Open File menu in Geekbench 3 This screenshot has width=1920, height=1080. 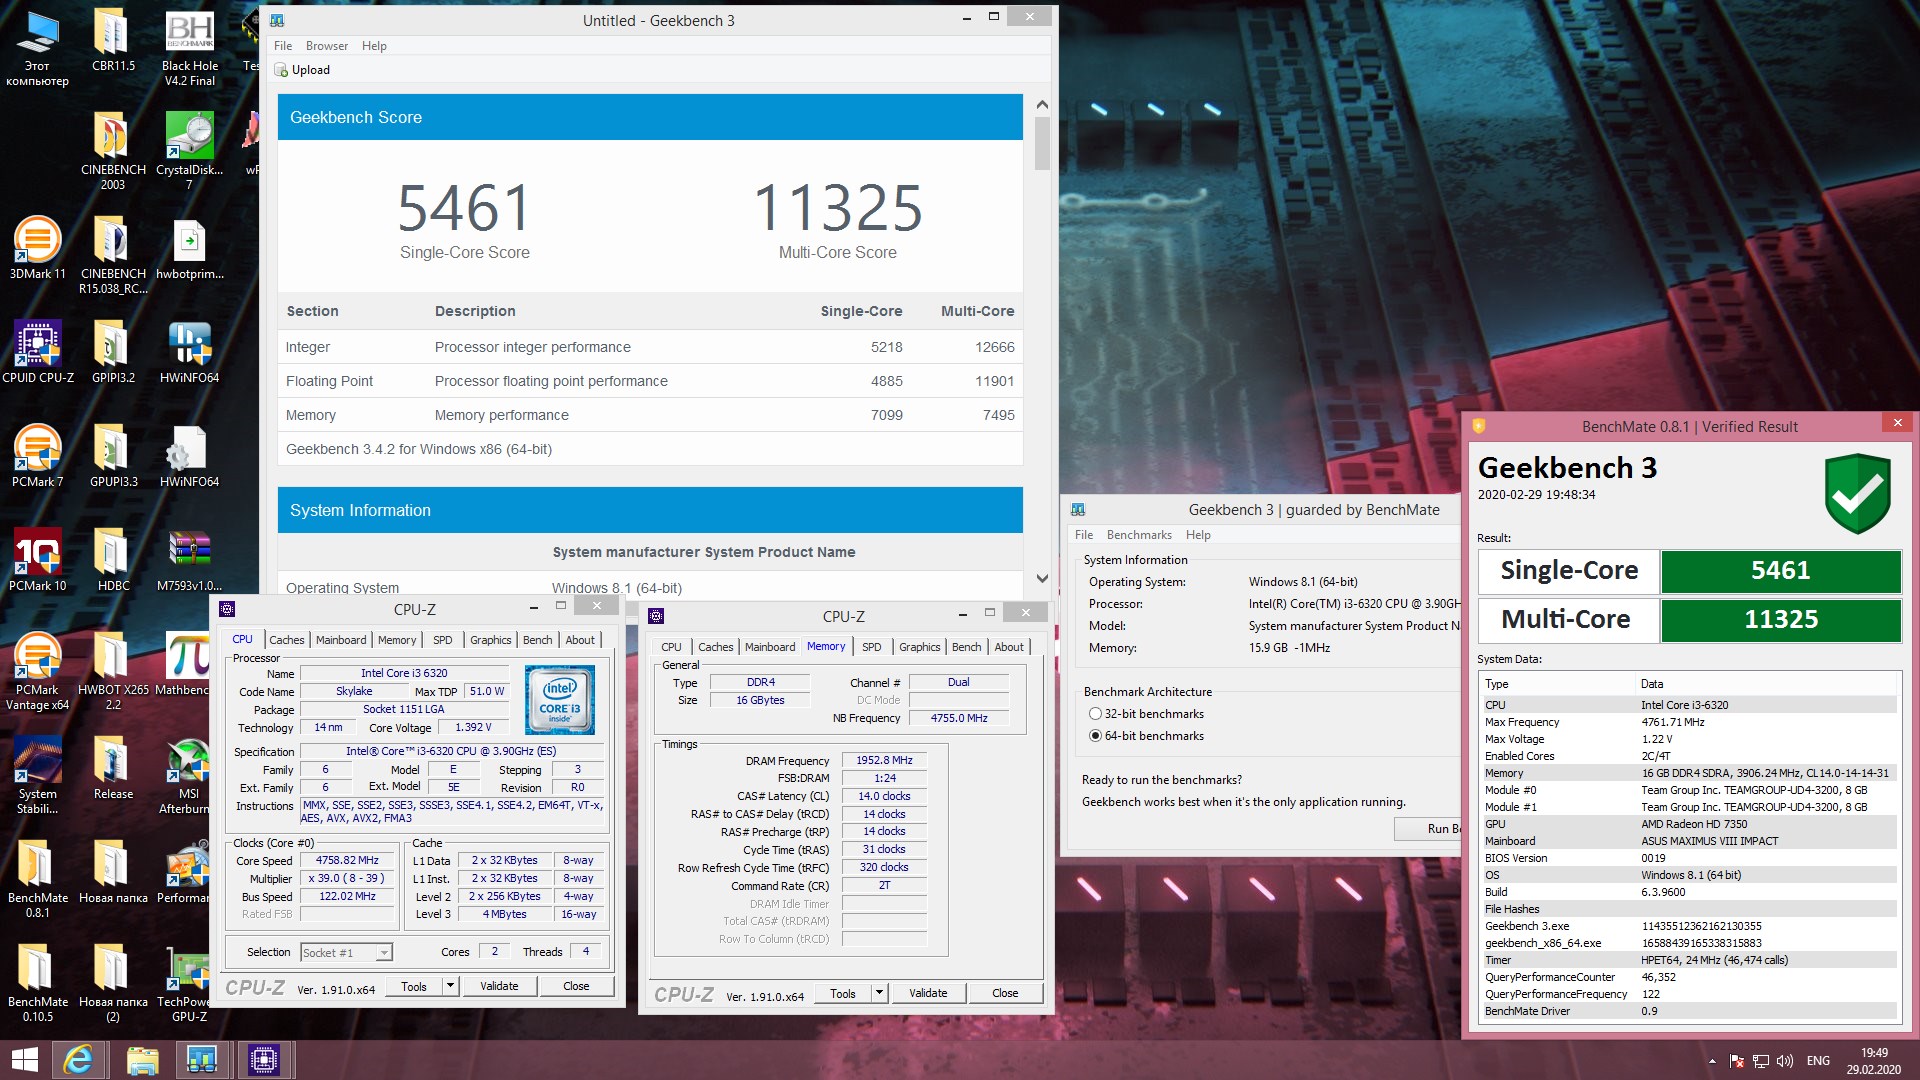point(283,46)
